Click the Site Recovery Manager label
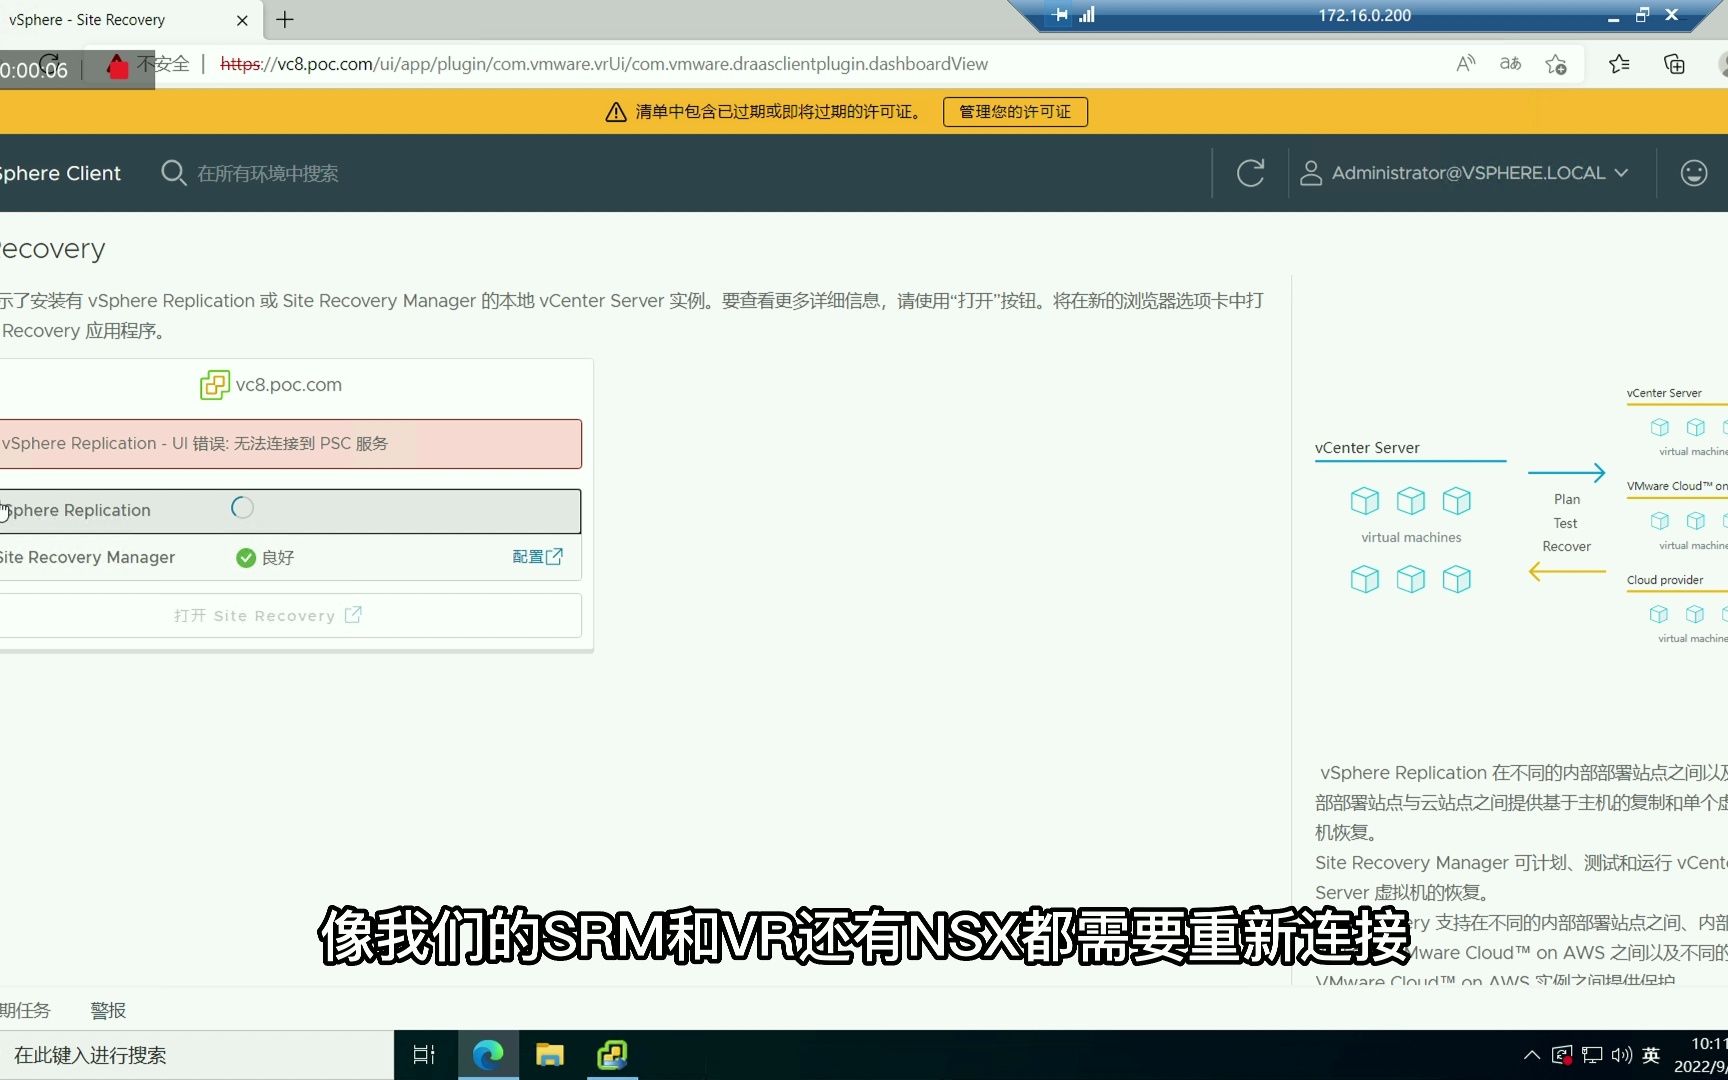Image resolution: width=1728 pixels, height=1080 pixels. [87, 557]
